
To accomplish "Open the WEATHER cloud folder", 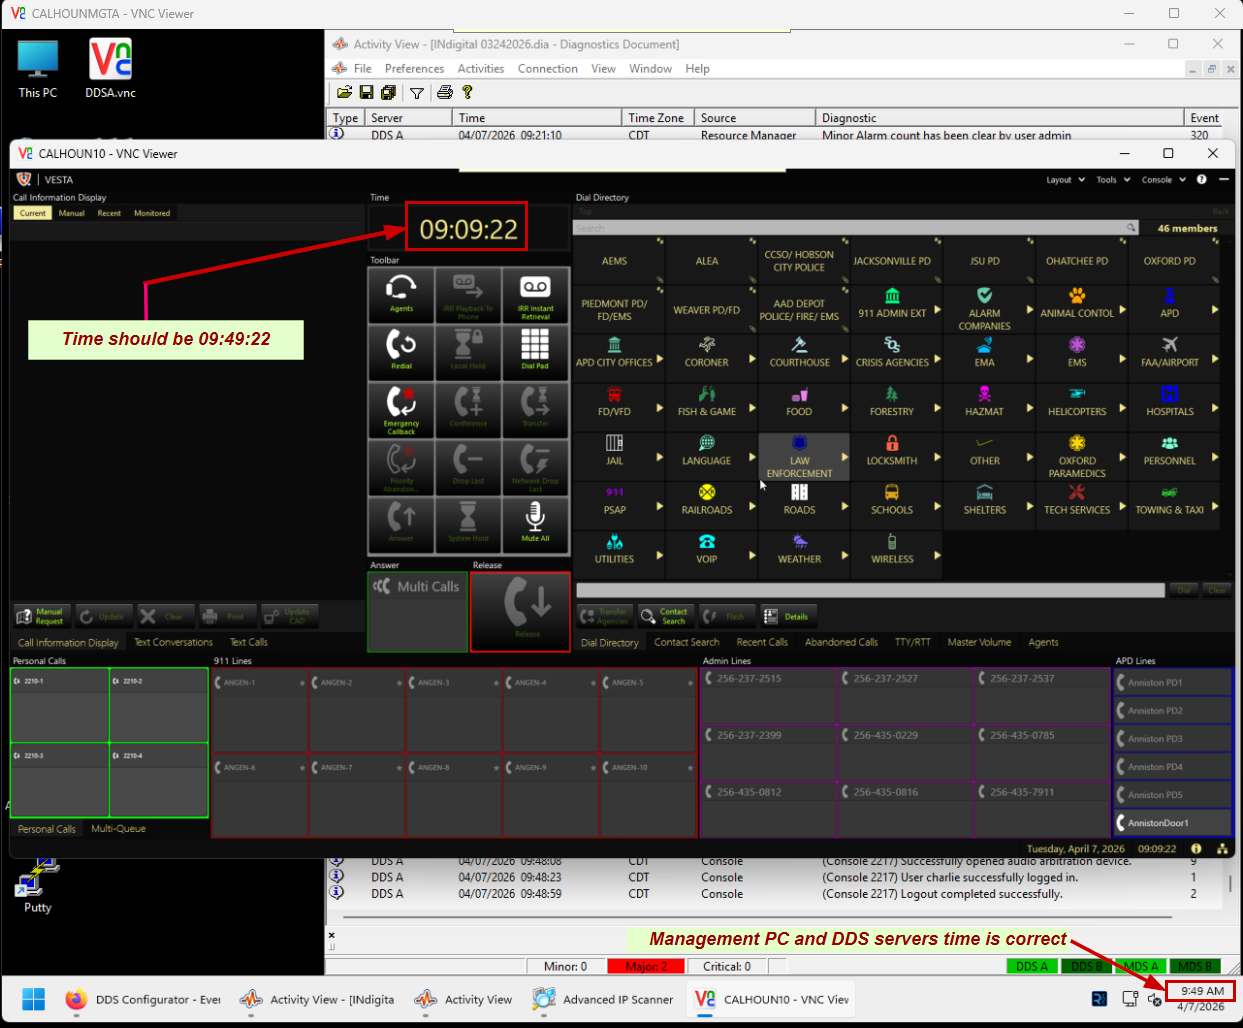I will [x=800, y=549].
